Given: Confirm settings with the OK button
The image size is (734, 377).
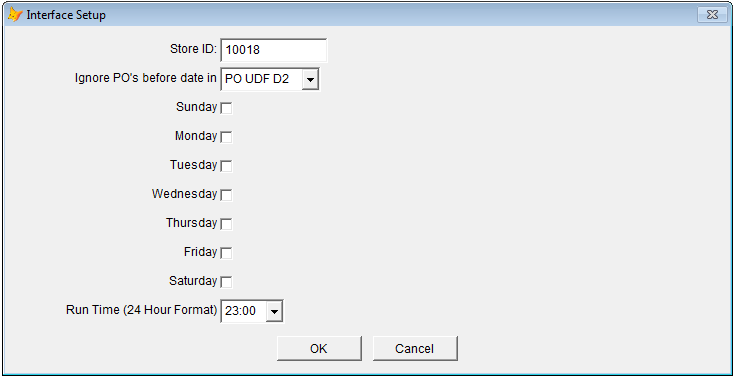Looking at the screenshot, I should 319,348.
